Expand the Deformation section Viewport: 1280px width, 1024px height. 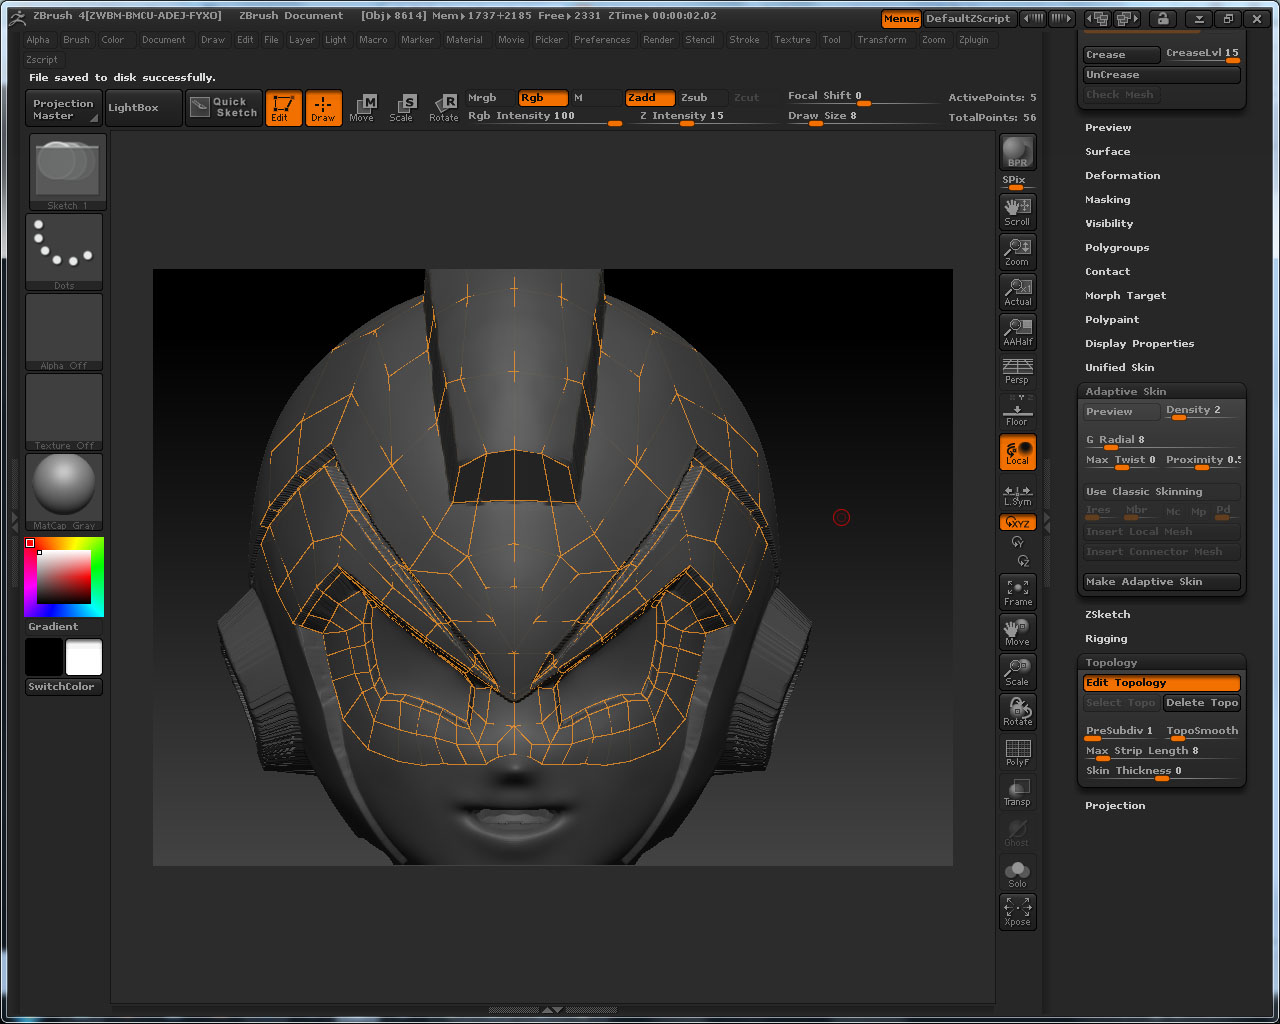(x=1122, y=176)
